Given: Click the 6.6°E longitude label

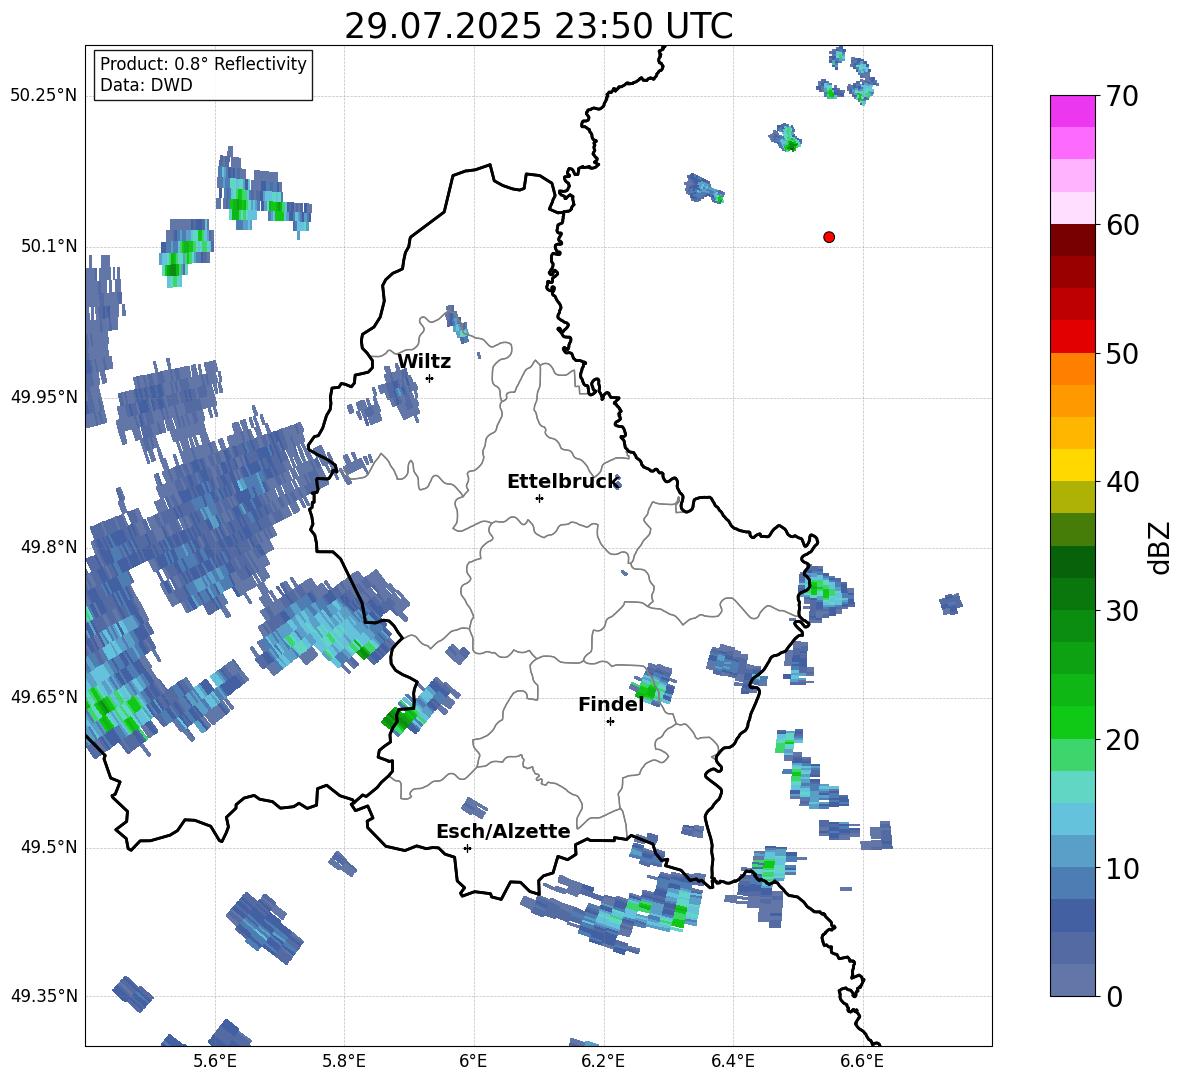Looking at the screenshot, I should click(862, 1061).
